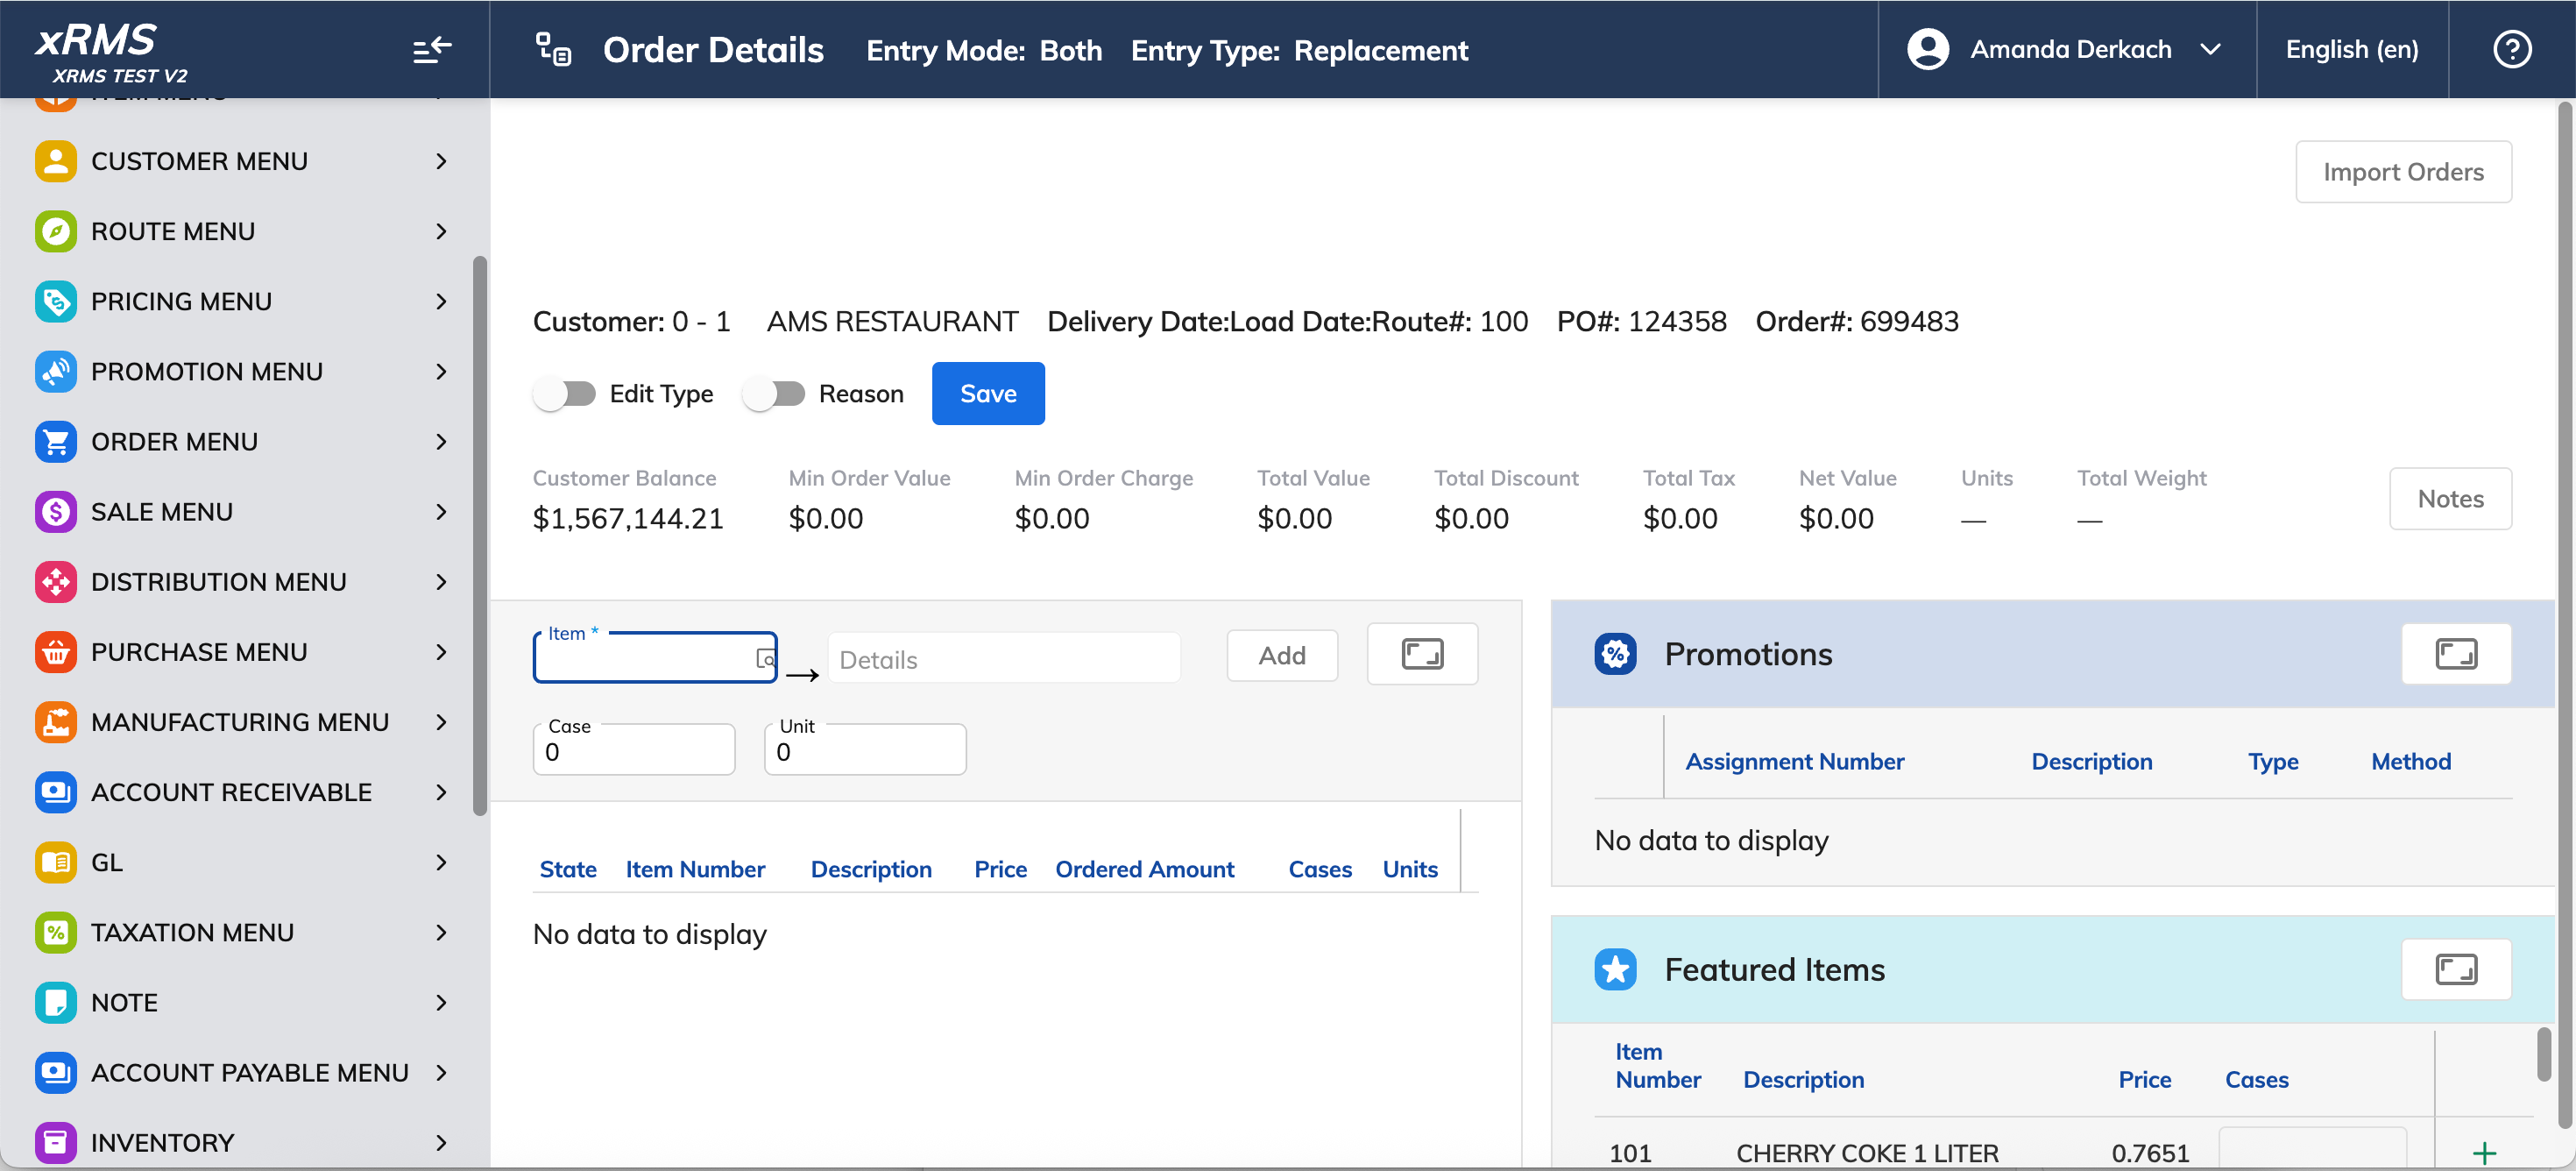Click the Note icon in sidebar
The height and width of the screenshot is (1171, 2576).
click(x=56, y=1001)
